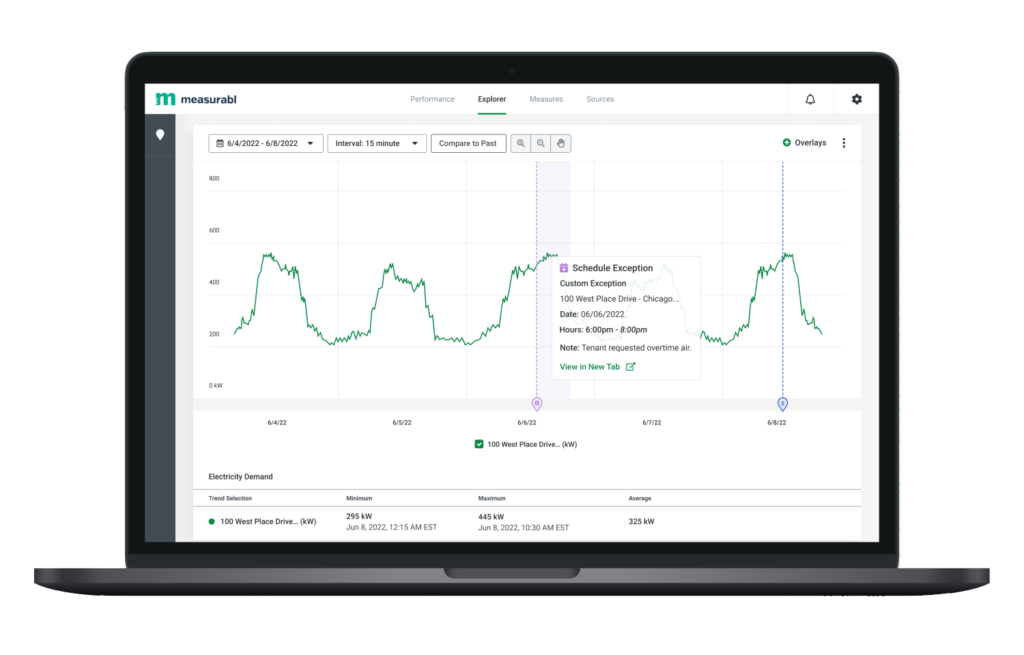Click the 325 kW average value

click(641, 522)
